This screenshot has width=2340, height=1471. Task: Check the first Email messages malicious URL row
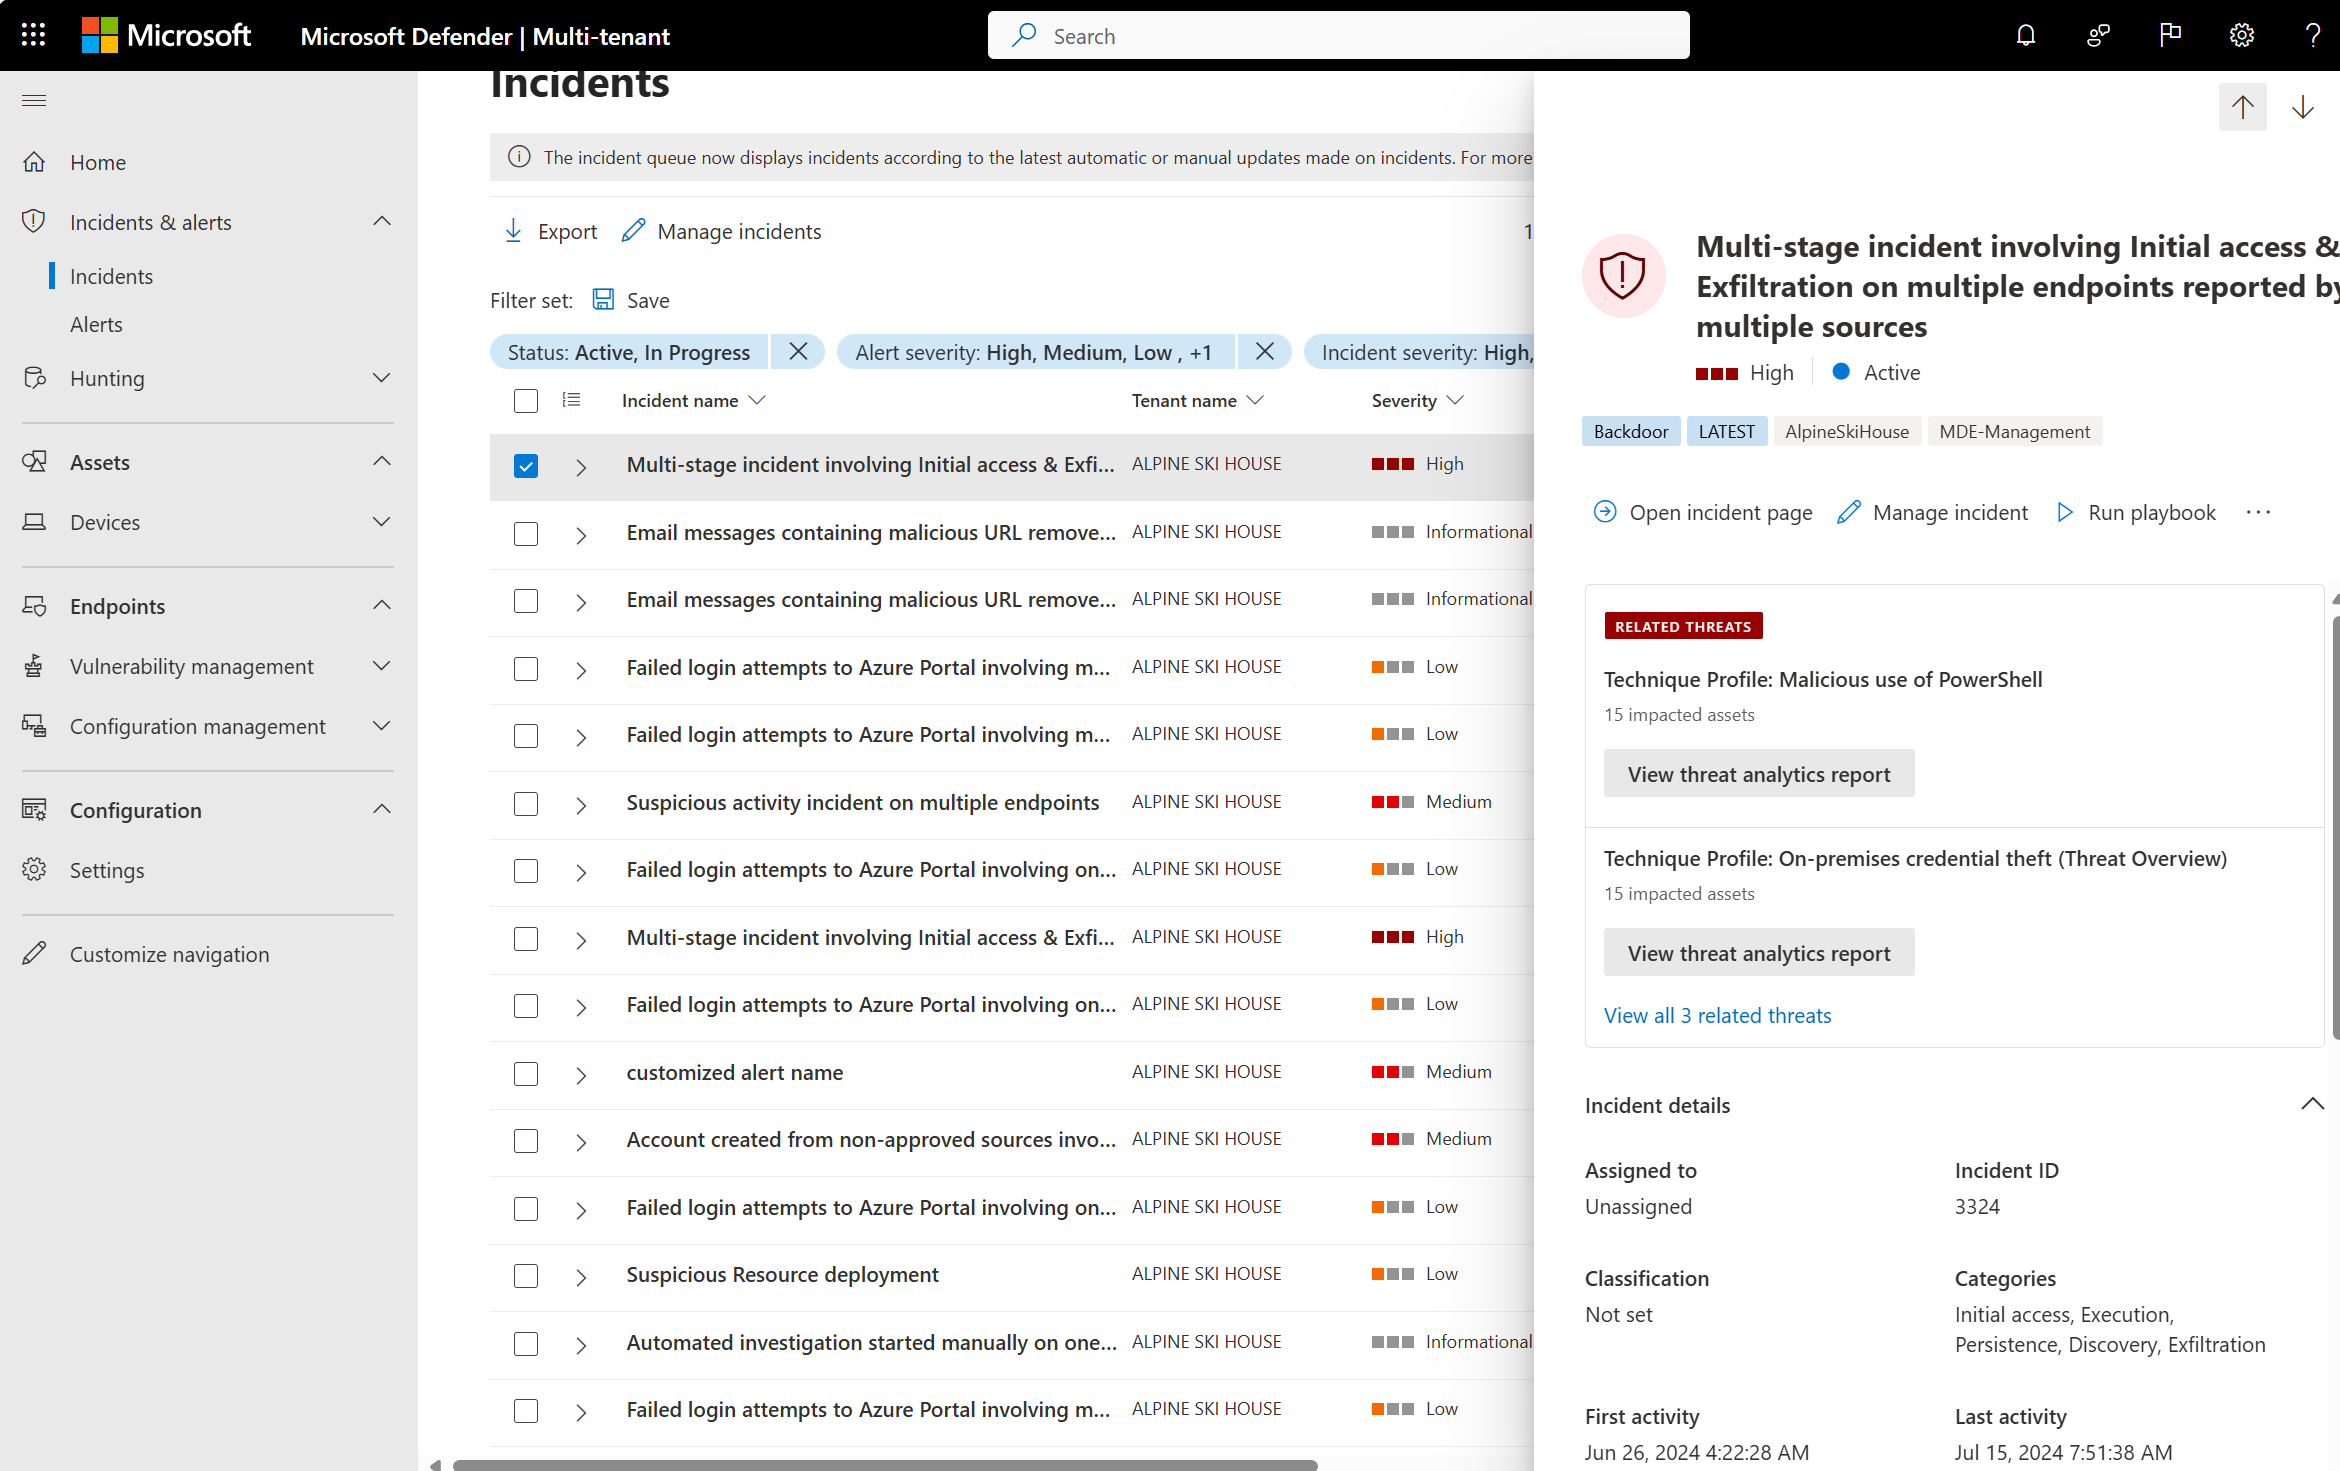coord(526,534)
